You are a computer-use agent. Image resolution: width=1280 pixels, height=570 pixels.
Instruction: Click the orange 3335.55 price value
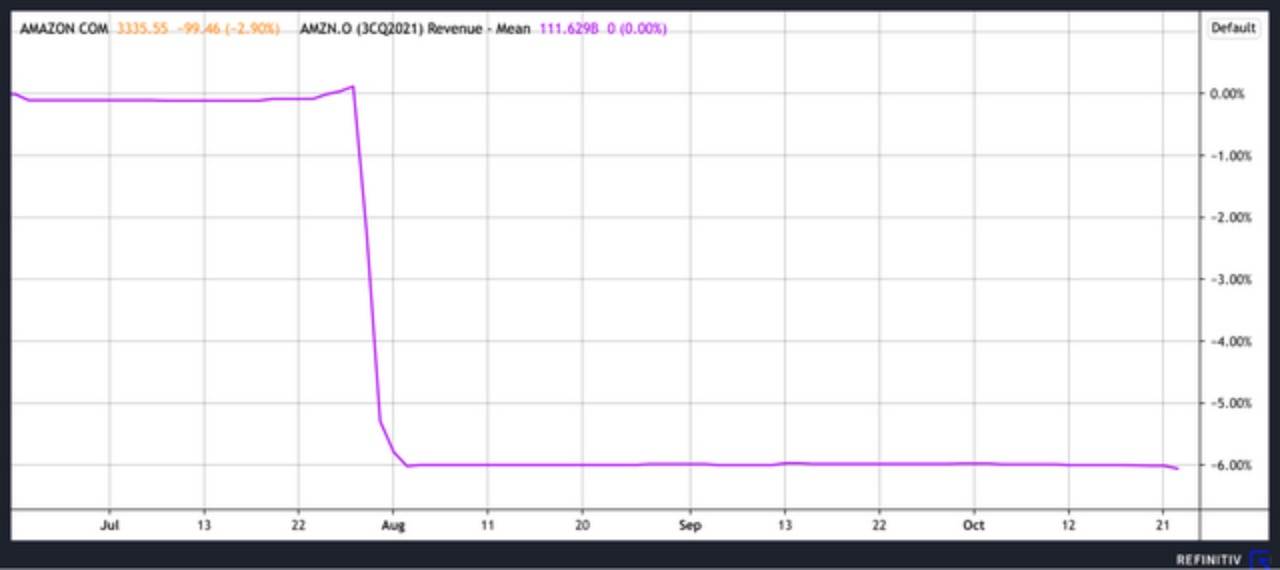click(142, 29)
